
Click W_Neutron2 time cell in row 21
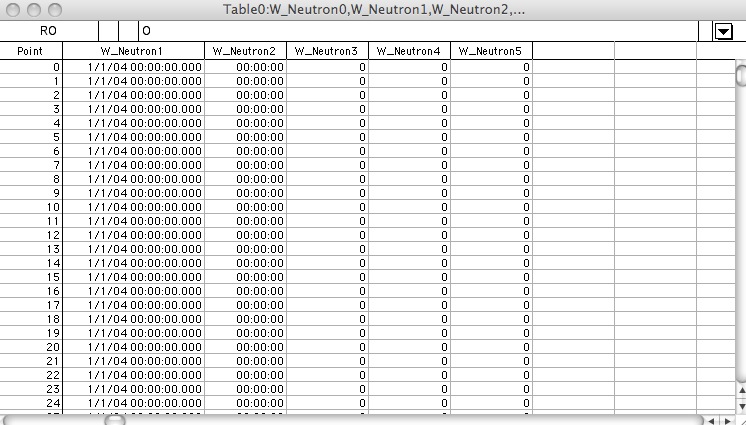point(245,361)
